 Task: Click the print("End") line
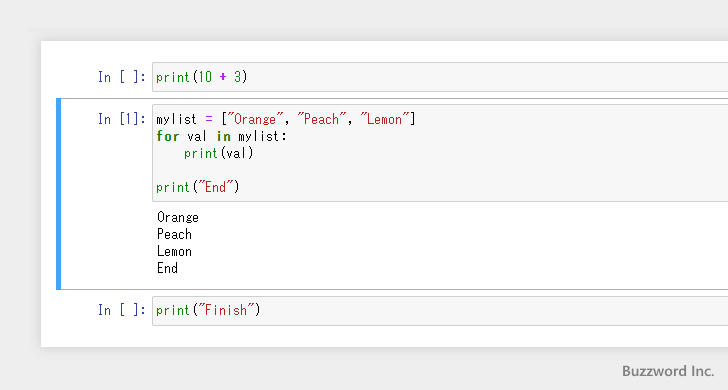(197, 187)
